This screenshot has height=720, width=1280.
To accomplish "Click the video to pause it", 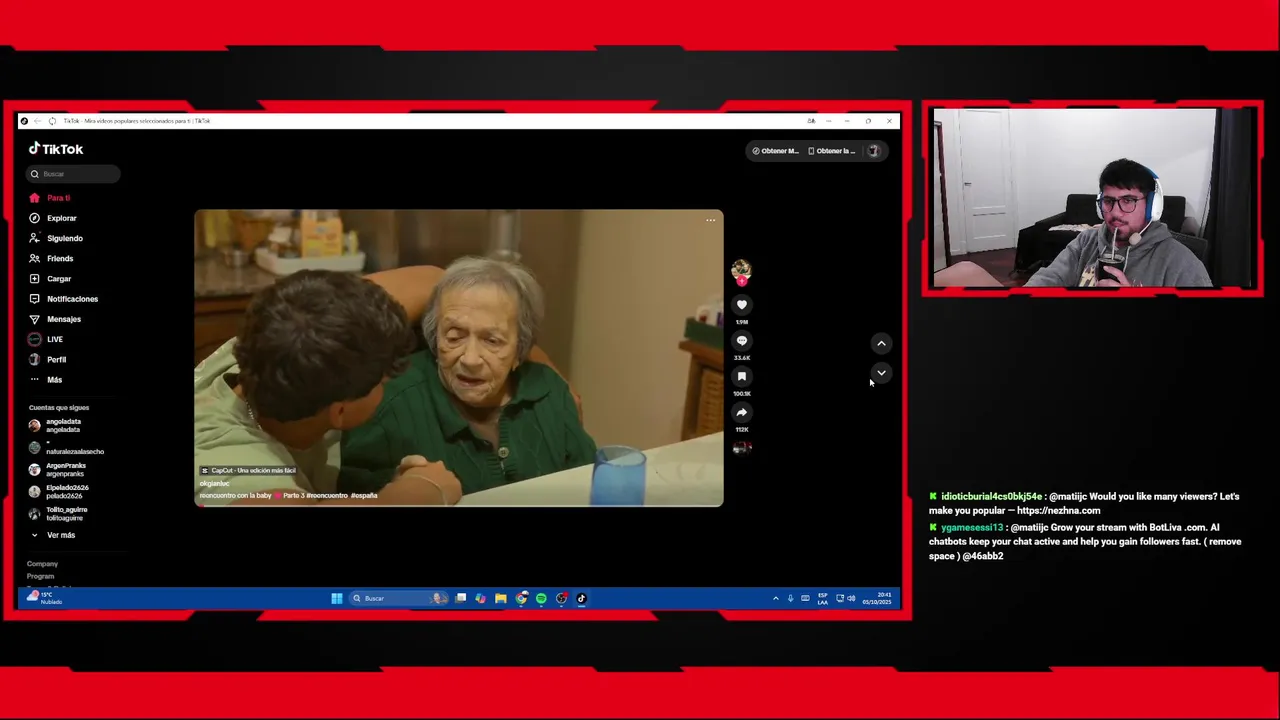I will pyautogui.click(x=459, y=357).
